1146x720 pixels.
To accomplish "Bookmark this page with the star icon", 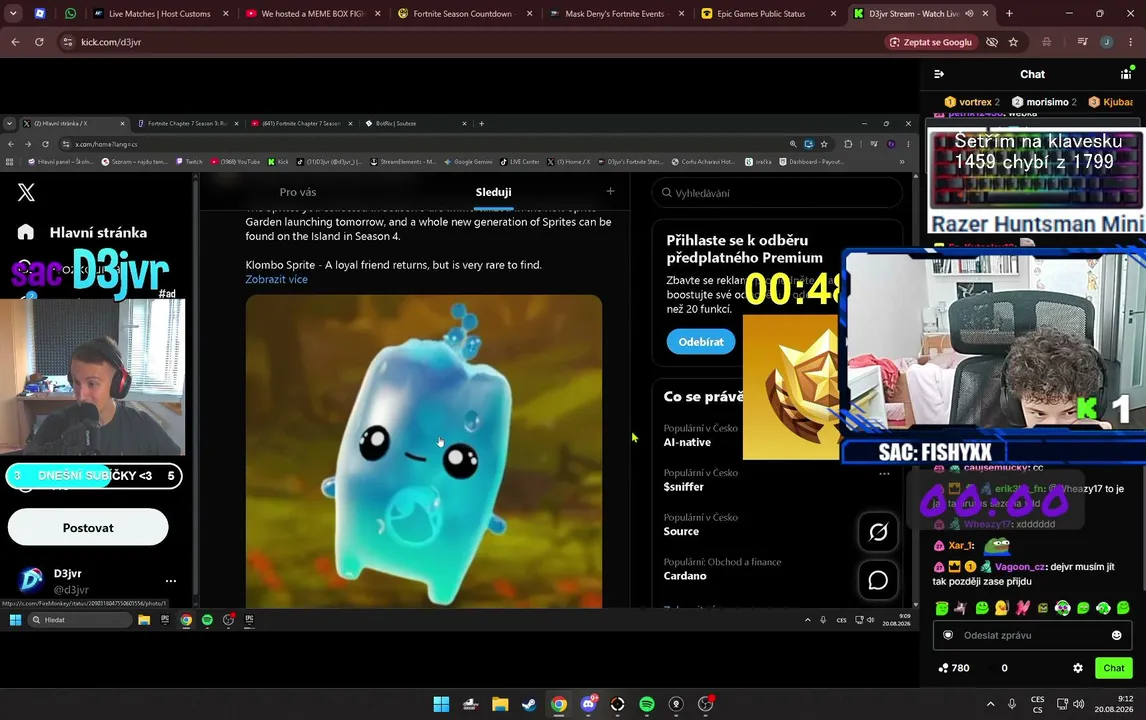I will (x=1013, y=42).
